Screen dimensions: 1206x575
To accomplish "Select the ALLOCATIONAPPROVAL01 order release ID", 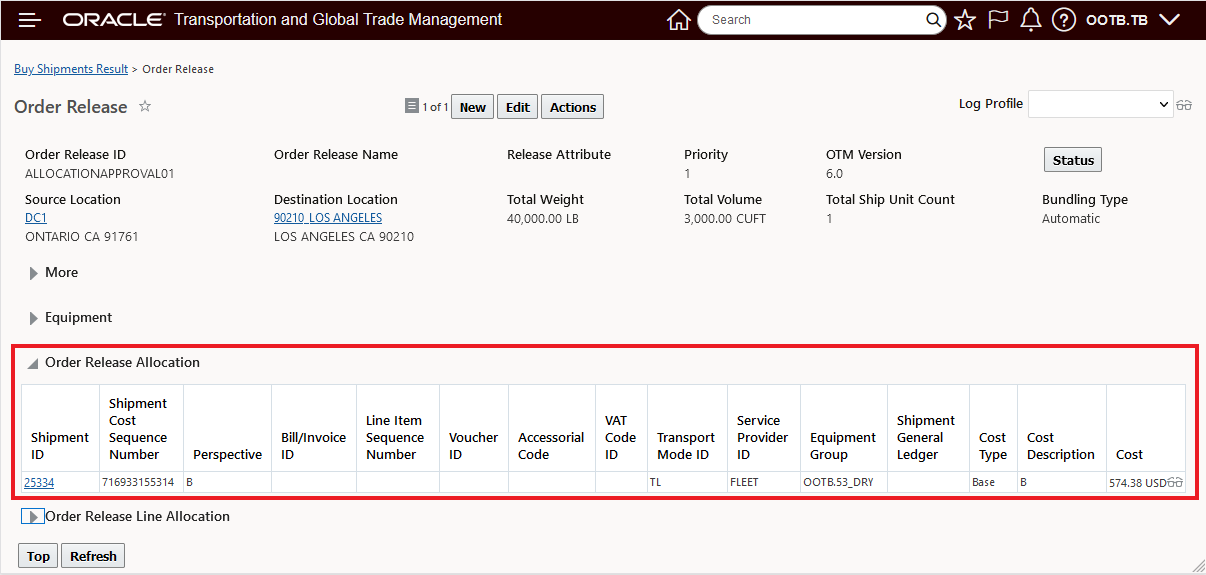I will coord(100,173).
